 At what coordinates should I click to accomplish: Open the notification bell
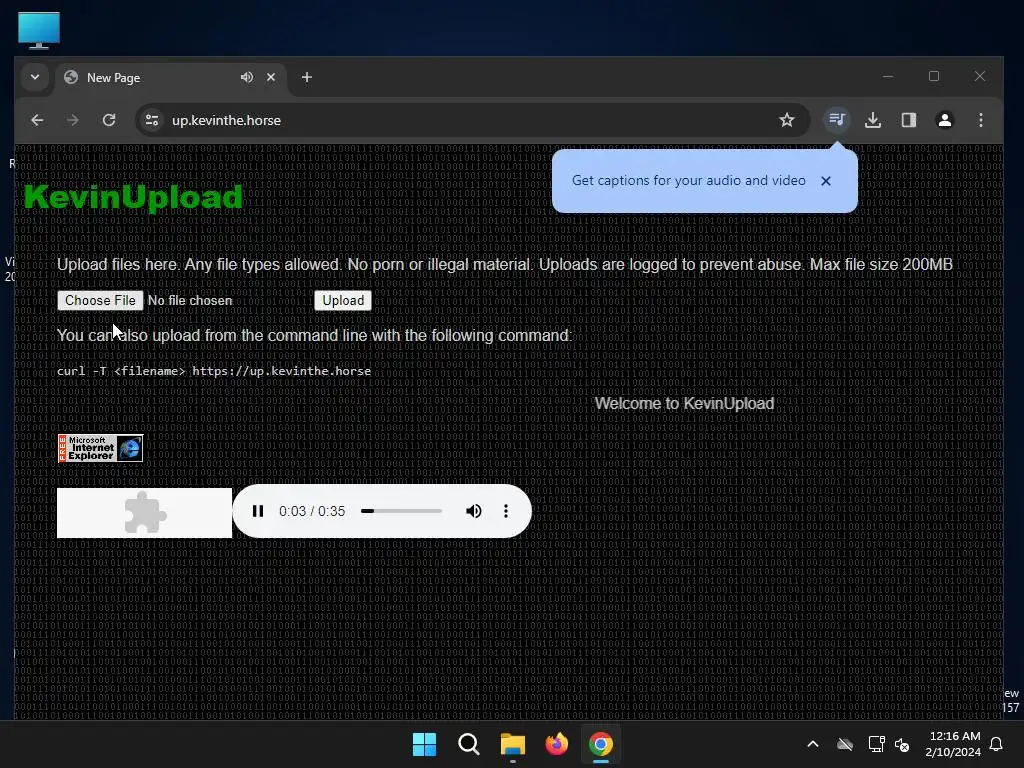[996, 744]
